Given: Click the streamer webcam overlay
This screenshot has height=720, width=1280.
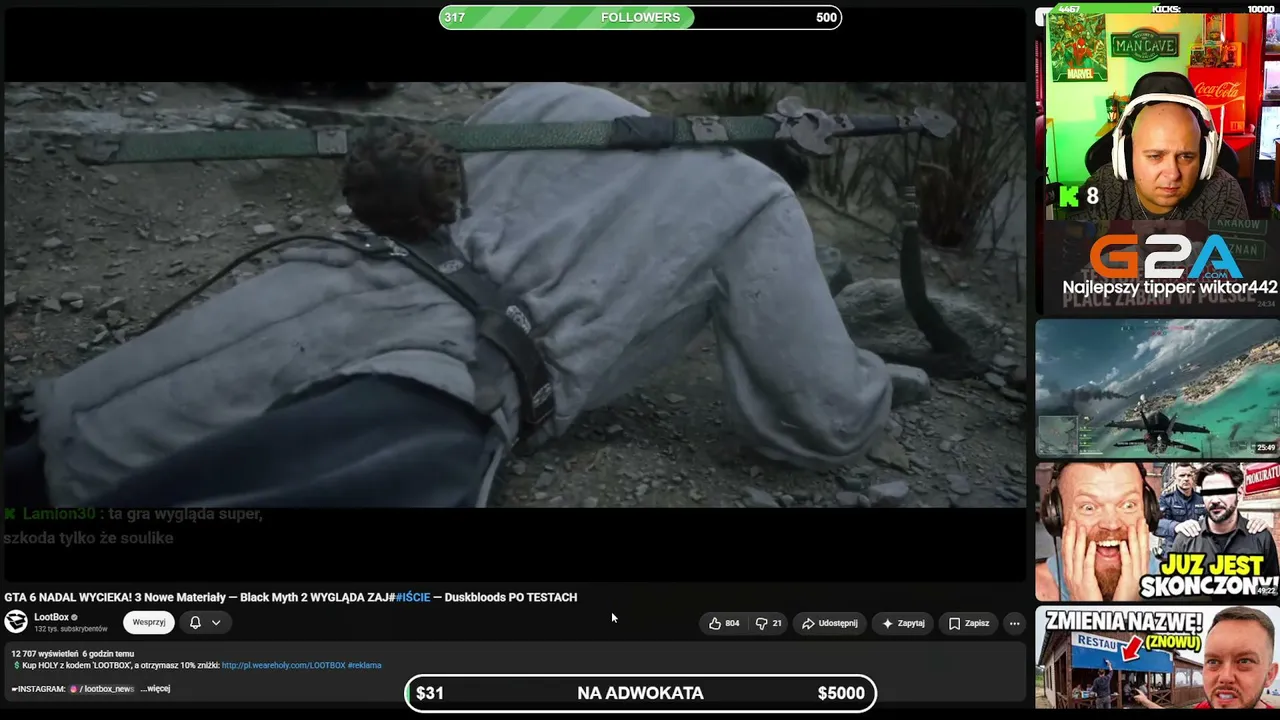Looking at the screenshot, I should pyautogui.click(x=1163, y=116).
